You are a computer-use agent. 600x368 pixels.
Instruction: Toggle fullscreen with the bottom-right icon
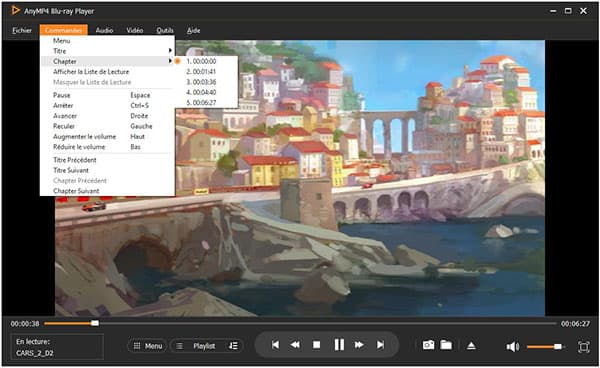(584, 347)
